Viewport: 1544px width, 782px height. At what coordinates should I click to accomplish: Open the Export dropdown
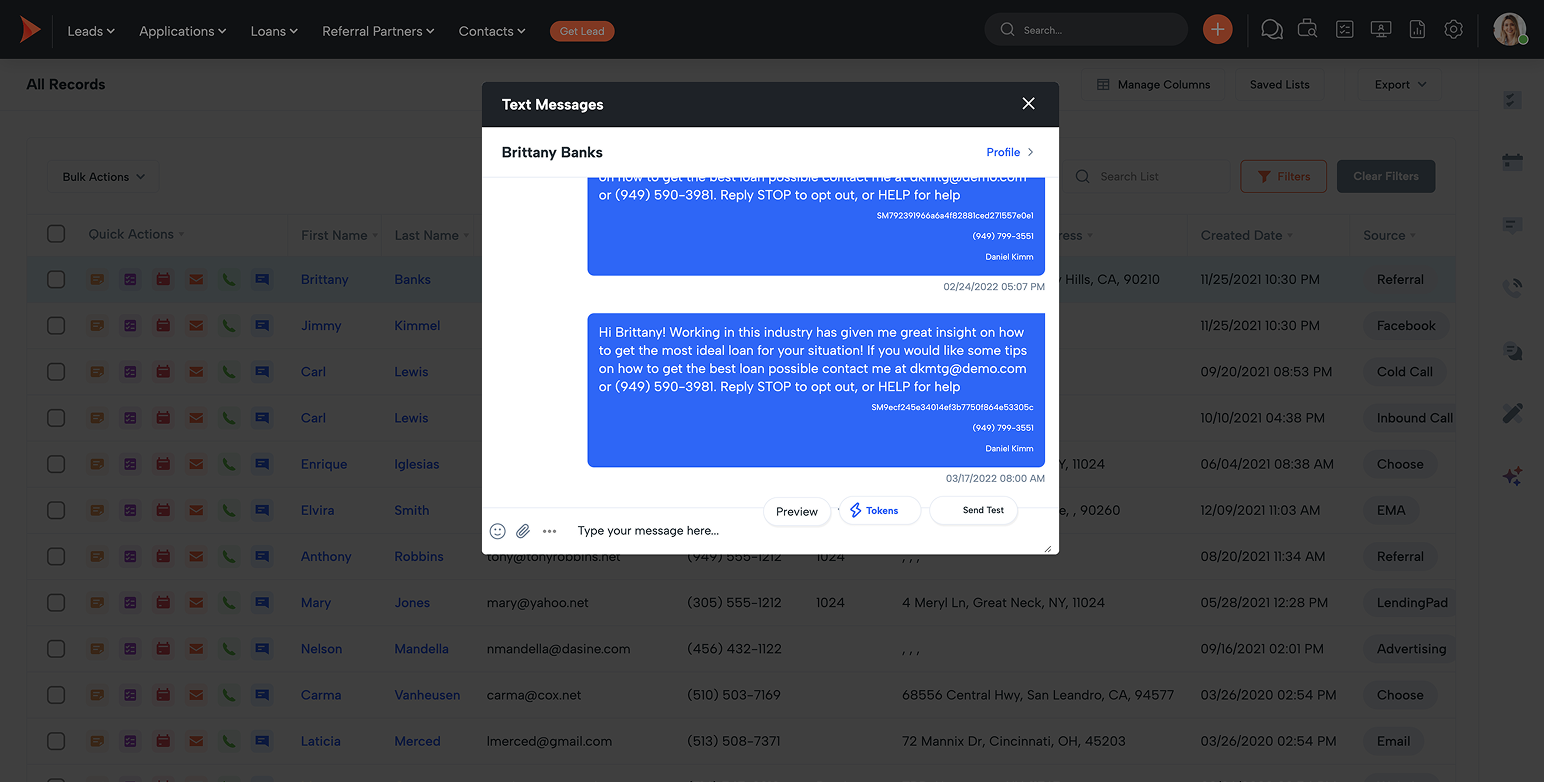[1400, 85]
